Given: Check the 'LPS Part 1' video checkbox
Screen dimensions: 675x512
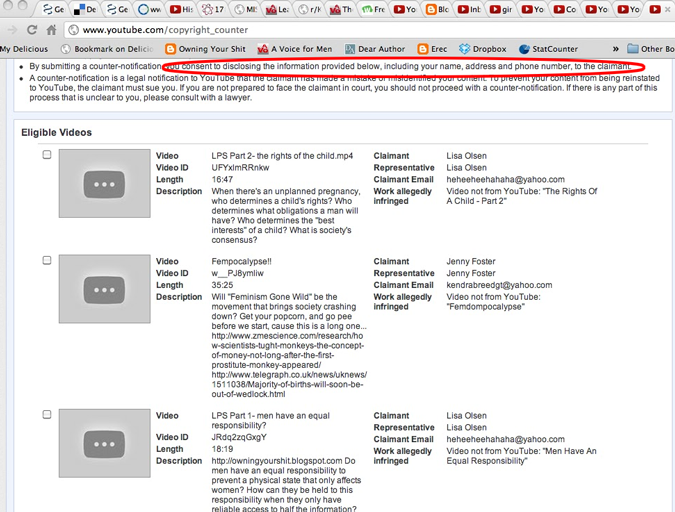Looking at the screenshot, I should coord(47,414).
